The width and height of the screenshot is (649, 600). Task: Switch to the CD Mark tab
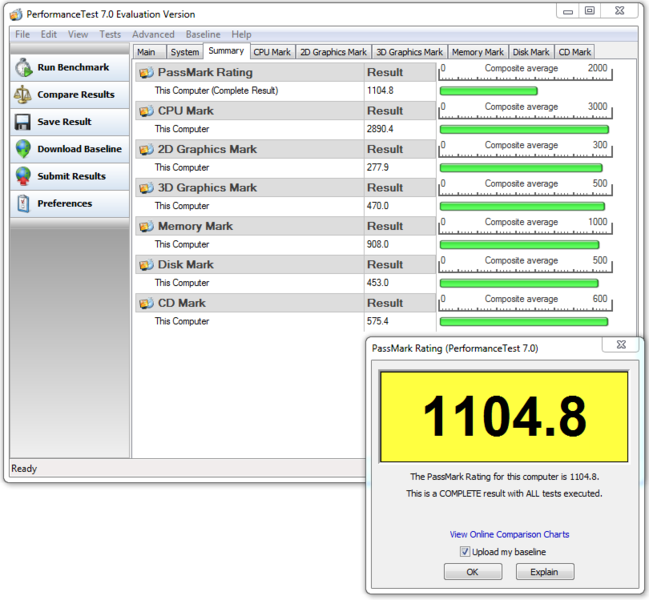(574, 52)
